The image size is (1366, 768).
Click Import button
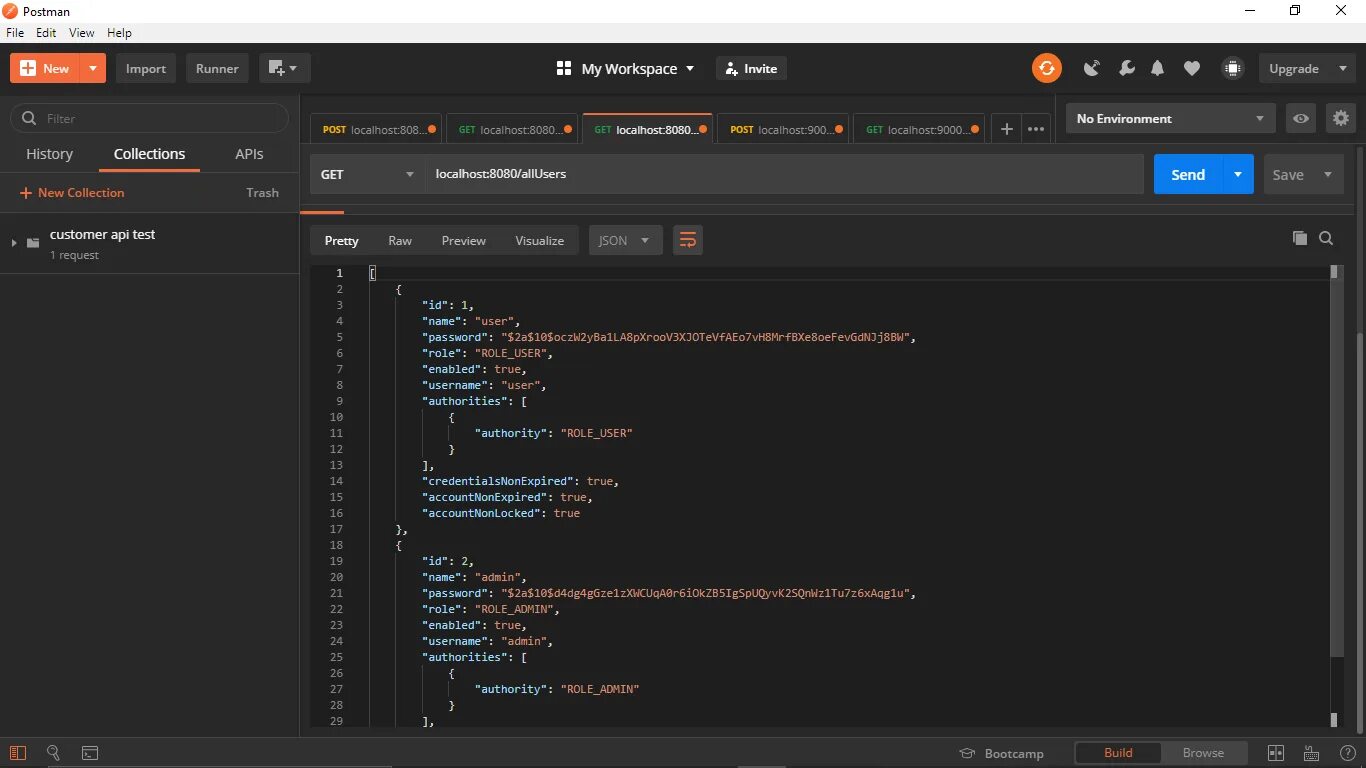(x=146, y=68)
